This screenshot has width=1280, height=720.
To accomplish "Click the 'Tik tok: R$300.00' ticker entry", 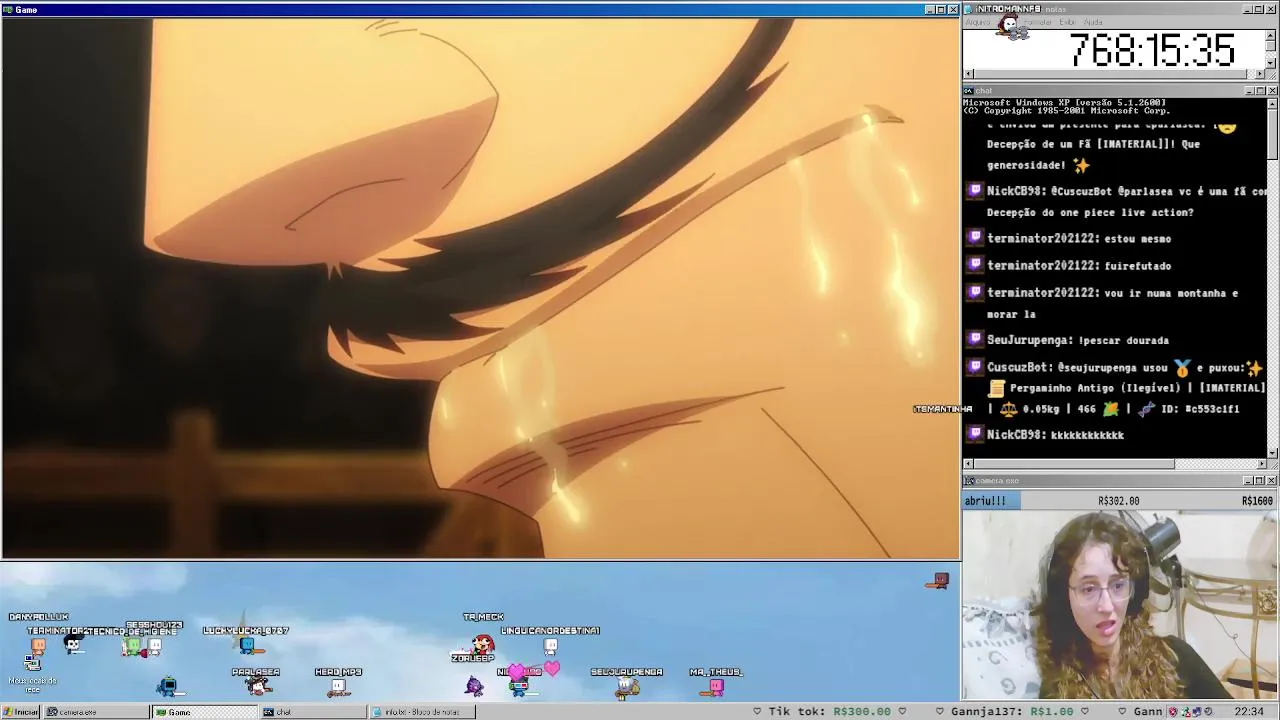I will click(828, 711).
